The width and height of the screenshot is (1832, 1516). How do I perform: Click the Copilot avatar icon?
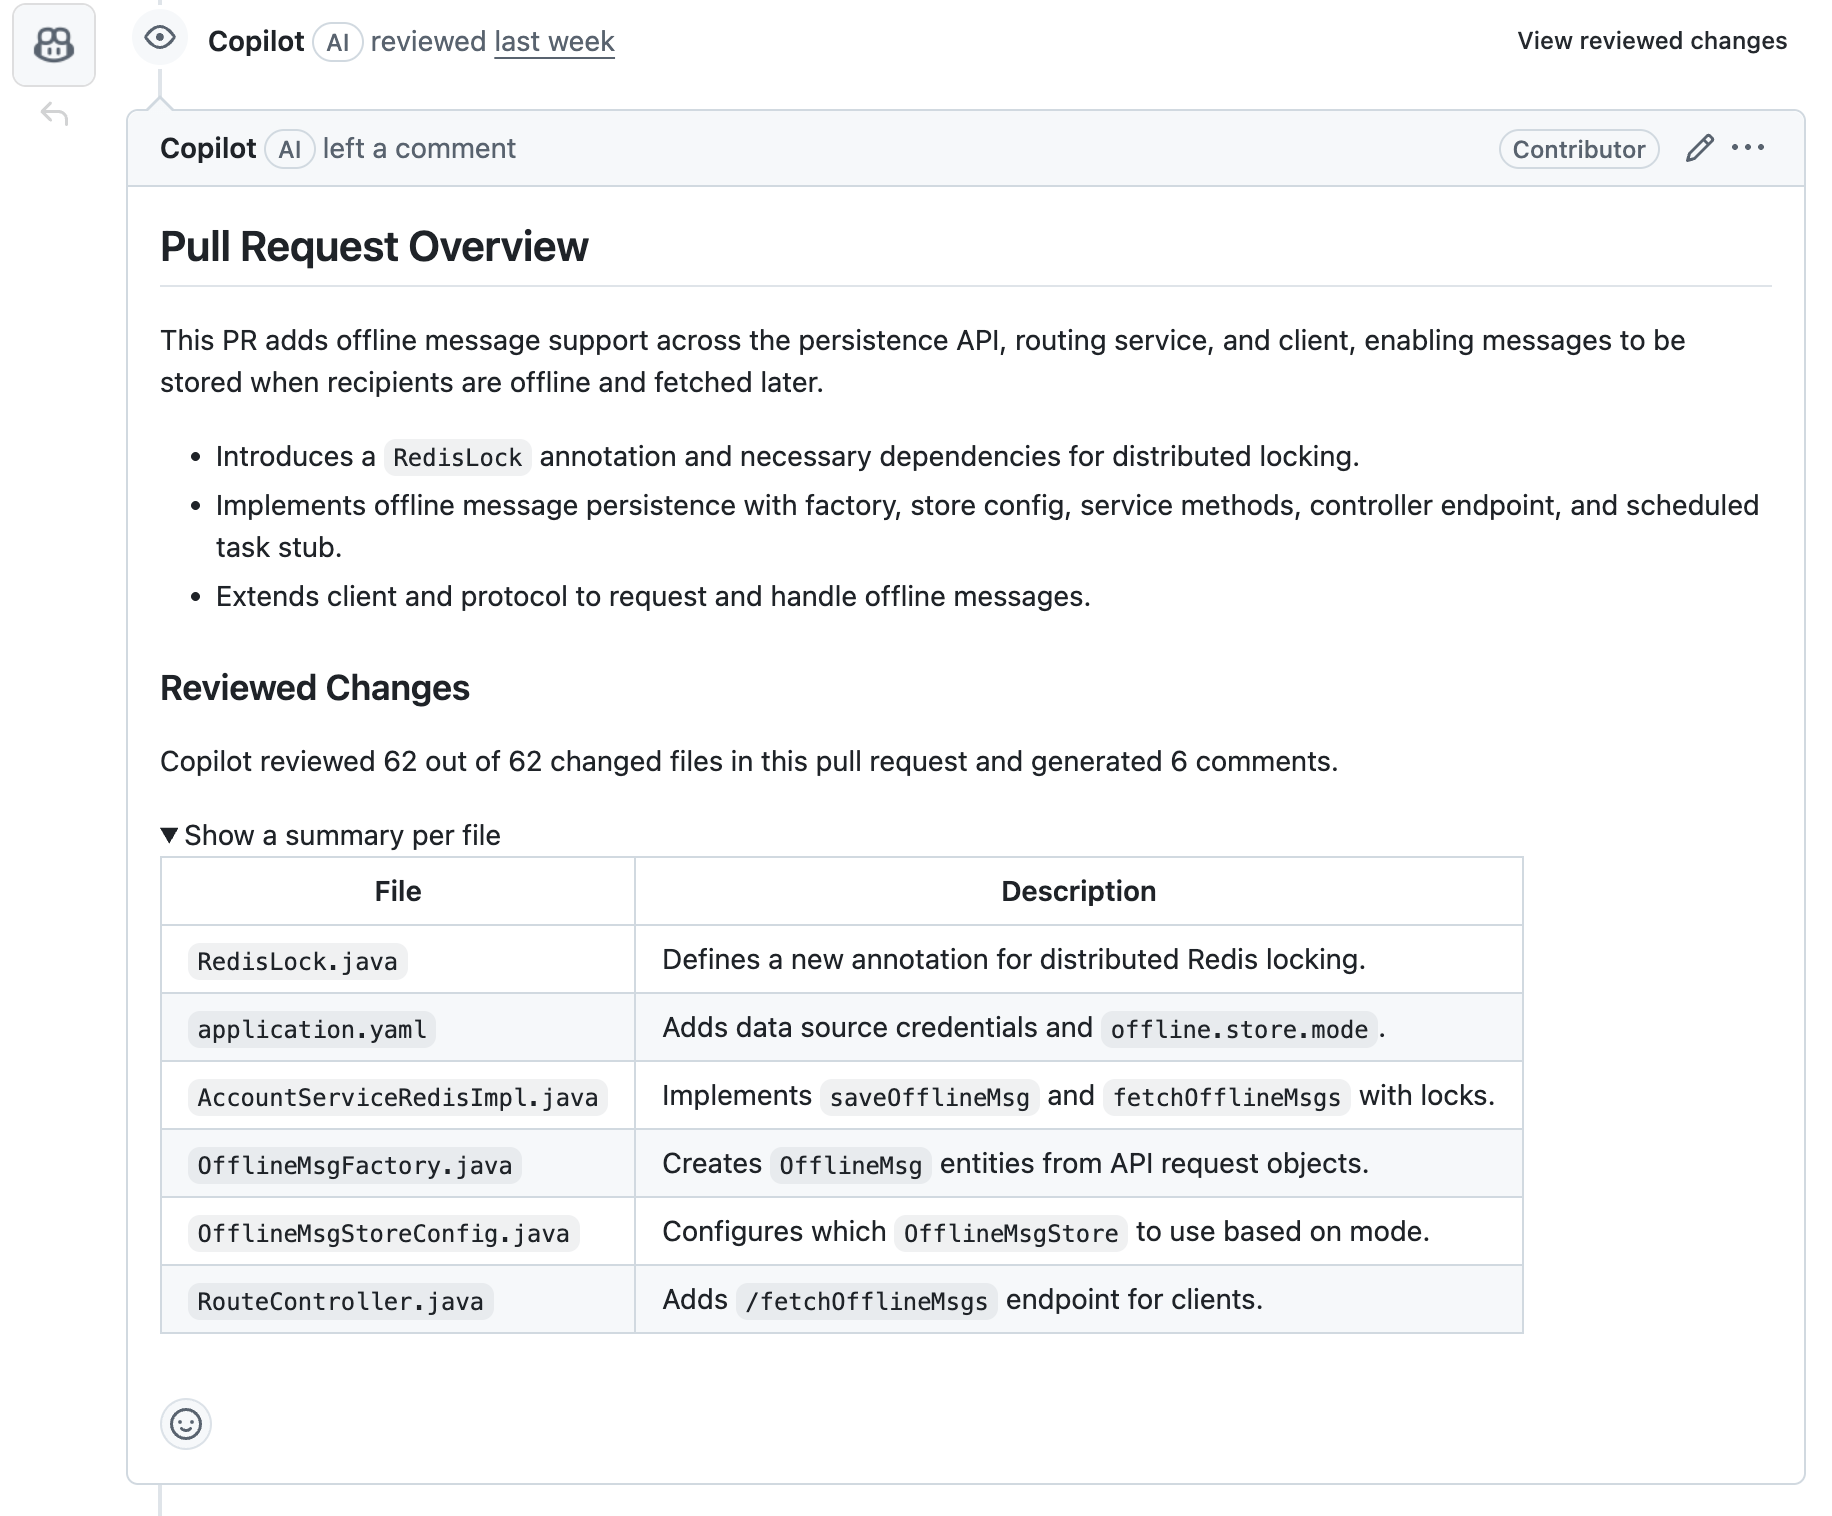(54, 45)
